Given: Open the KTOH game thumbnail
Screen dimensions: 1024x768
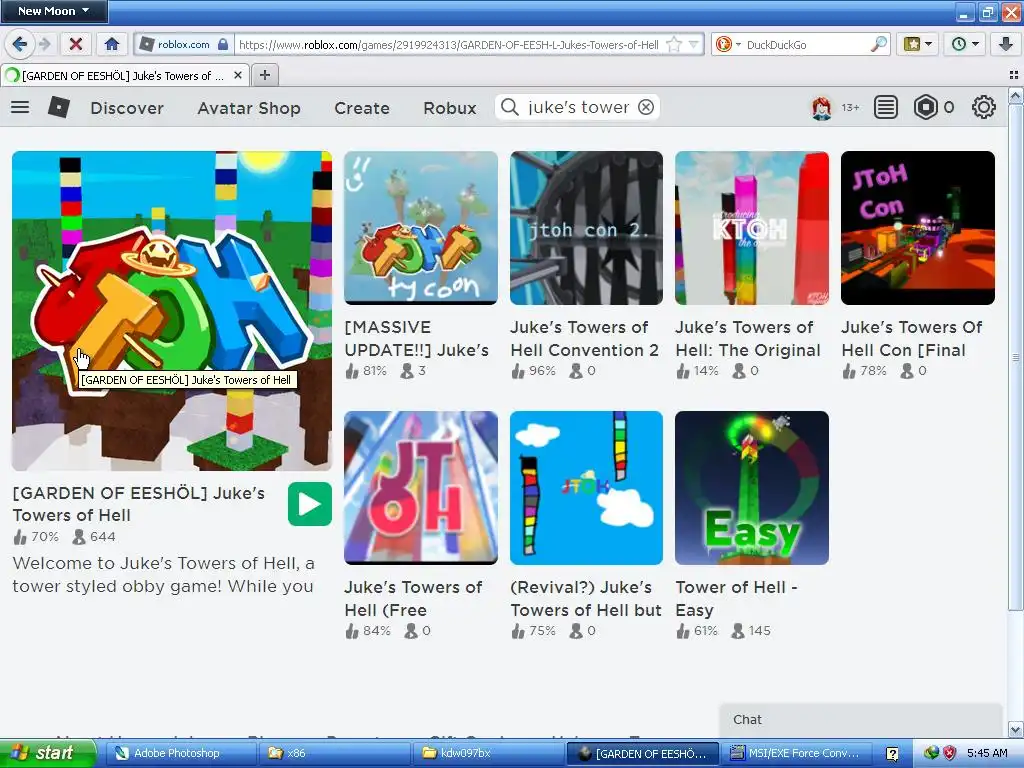Looking at the screenshot, I should coord(752,228).
